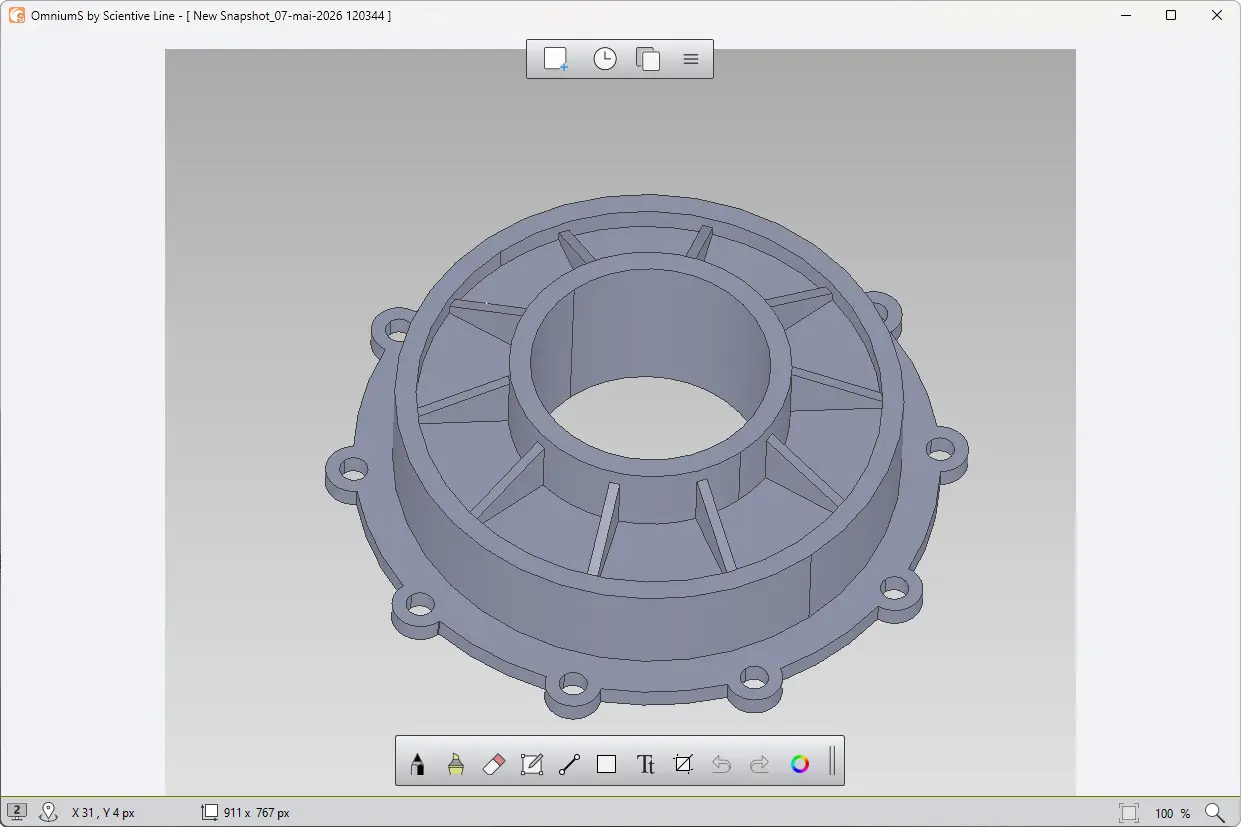
Task: Click the fit-to-window icon
Action: (x=1129, y=813)
